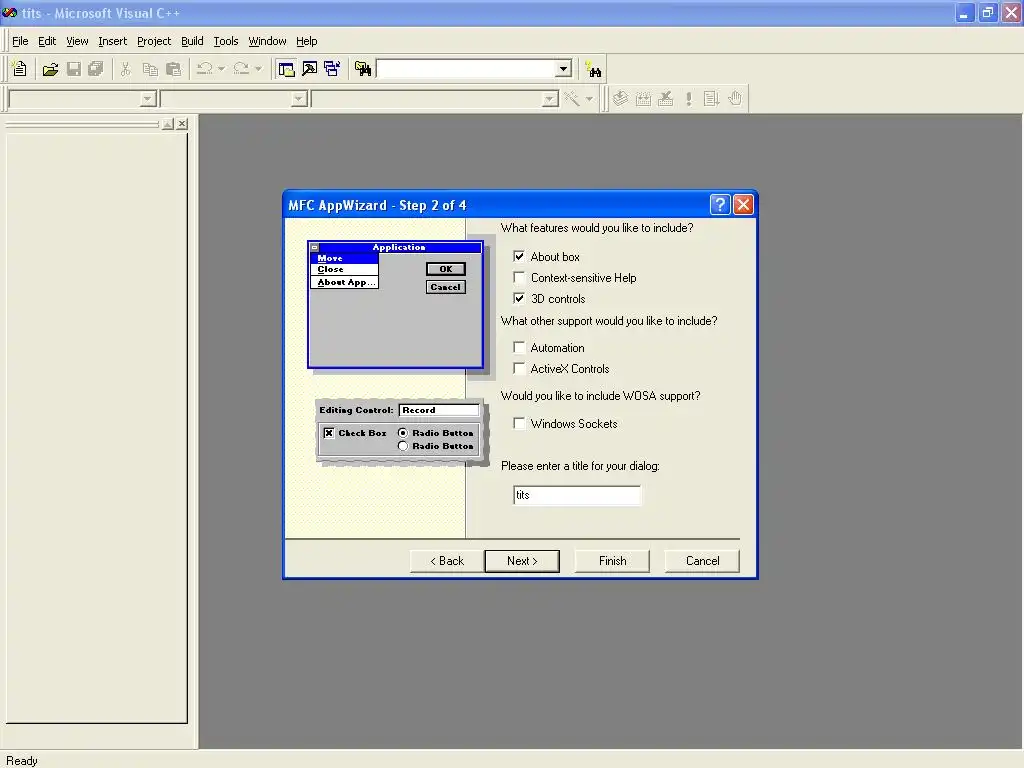Open the WizardBar filter dropdown
This screenshot has width=1024, height=768.
coord(299,99)
